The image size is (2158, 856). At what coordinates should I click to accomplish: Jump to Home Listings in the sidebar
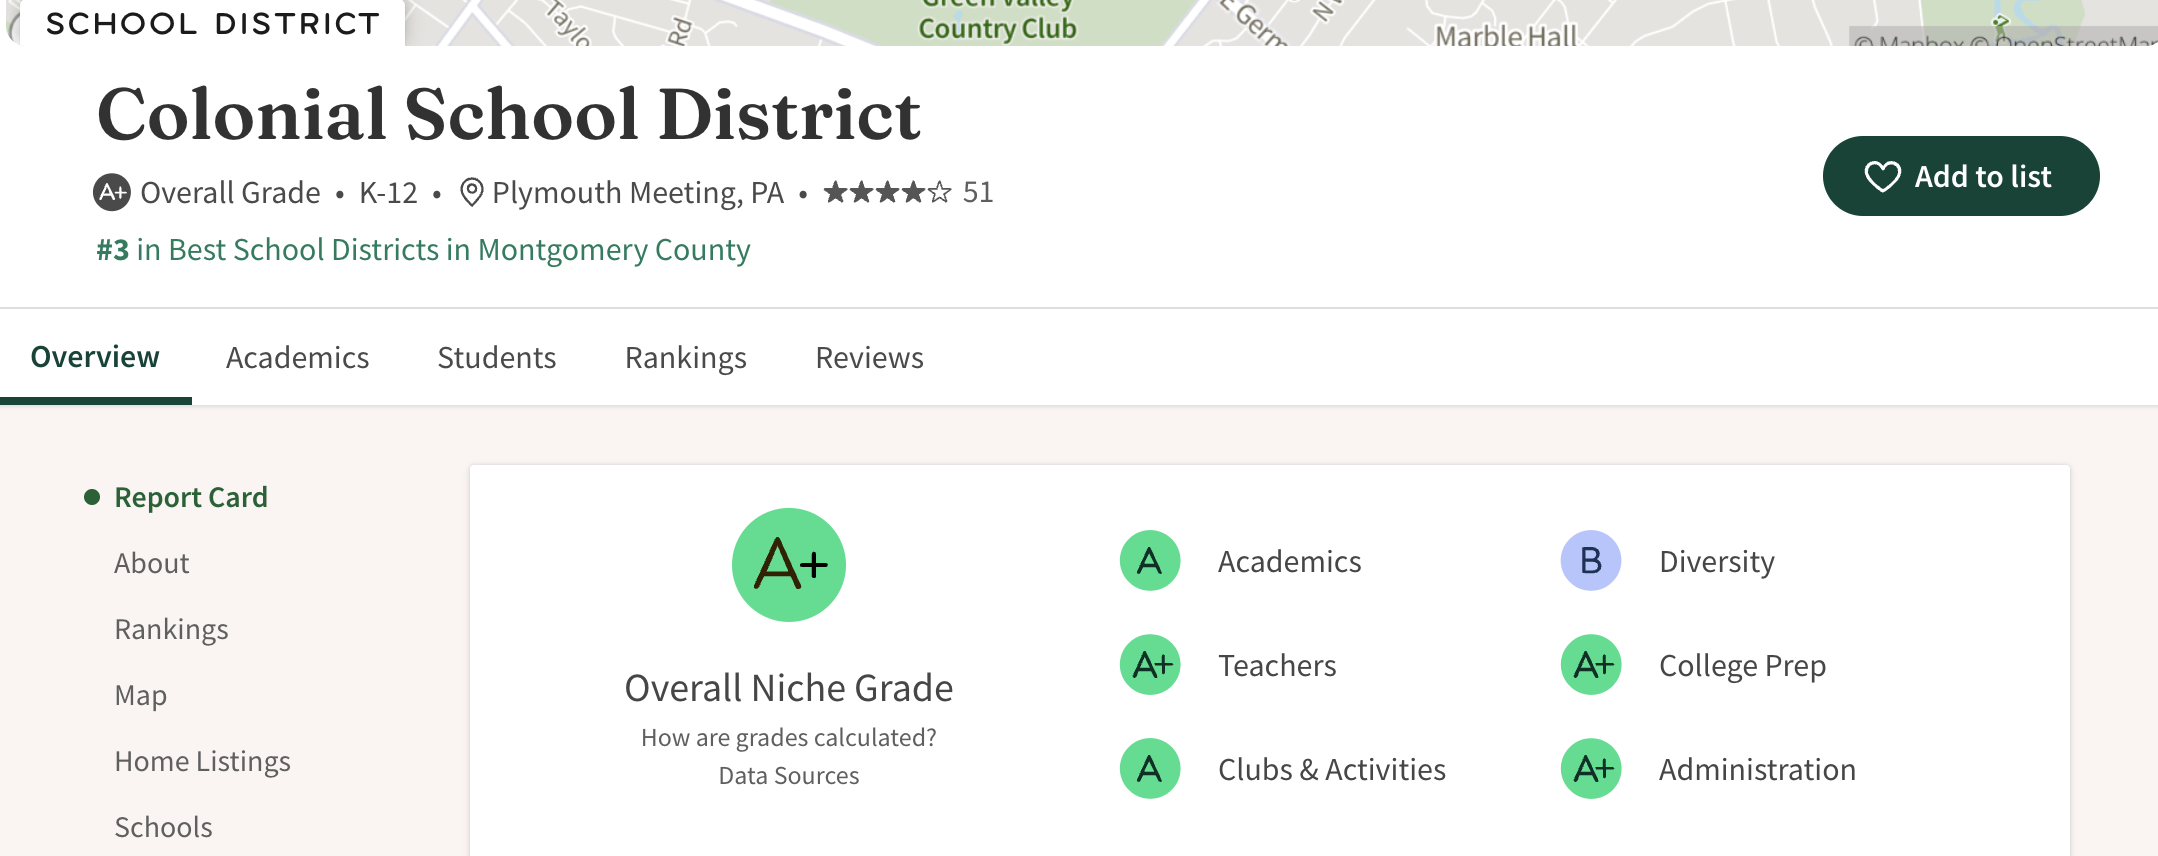[x=202, y=762]
